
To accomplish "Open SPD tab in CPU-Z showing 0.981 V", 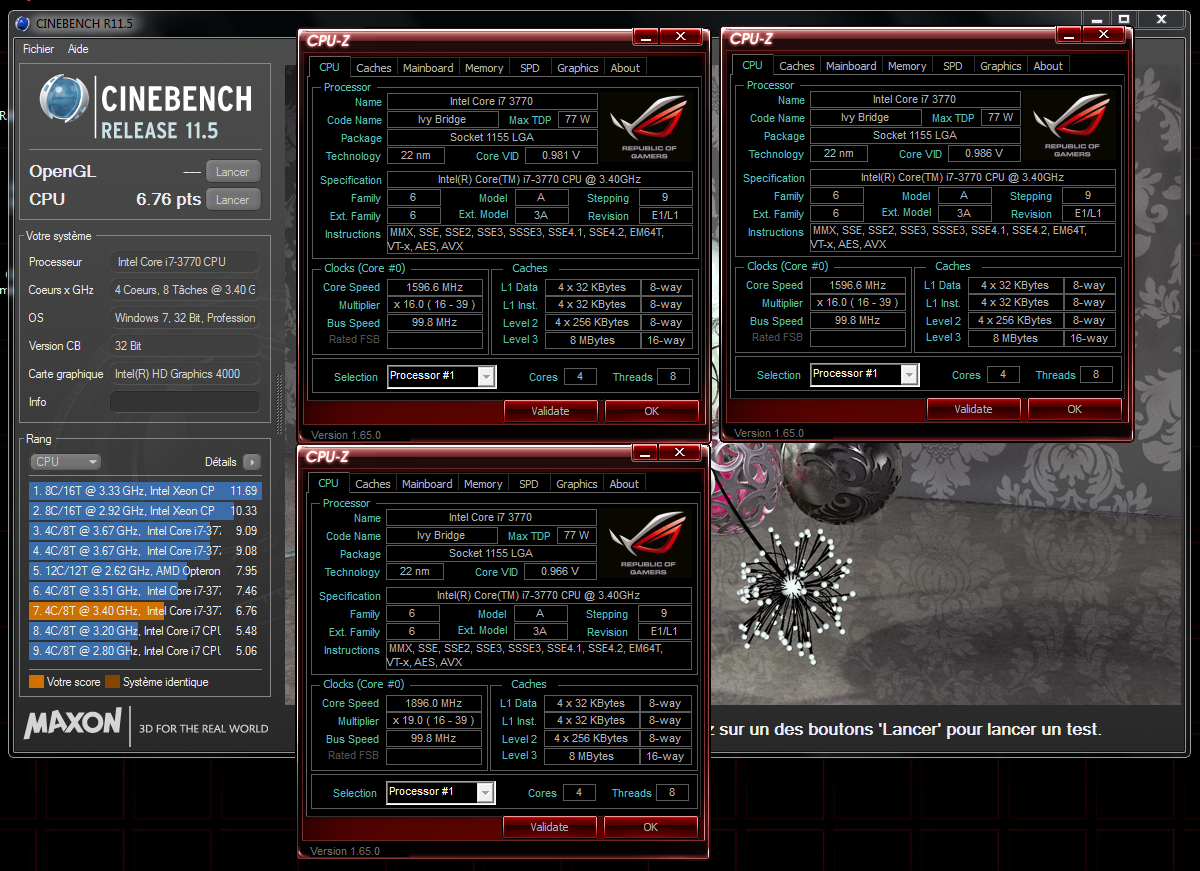I will coord(529,68).
